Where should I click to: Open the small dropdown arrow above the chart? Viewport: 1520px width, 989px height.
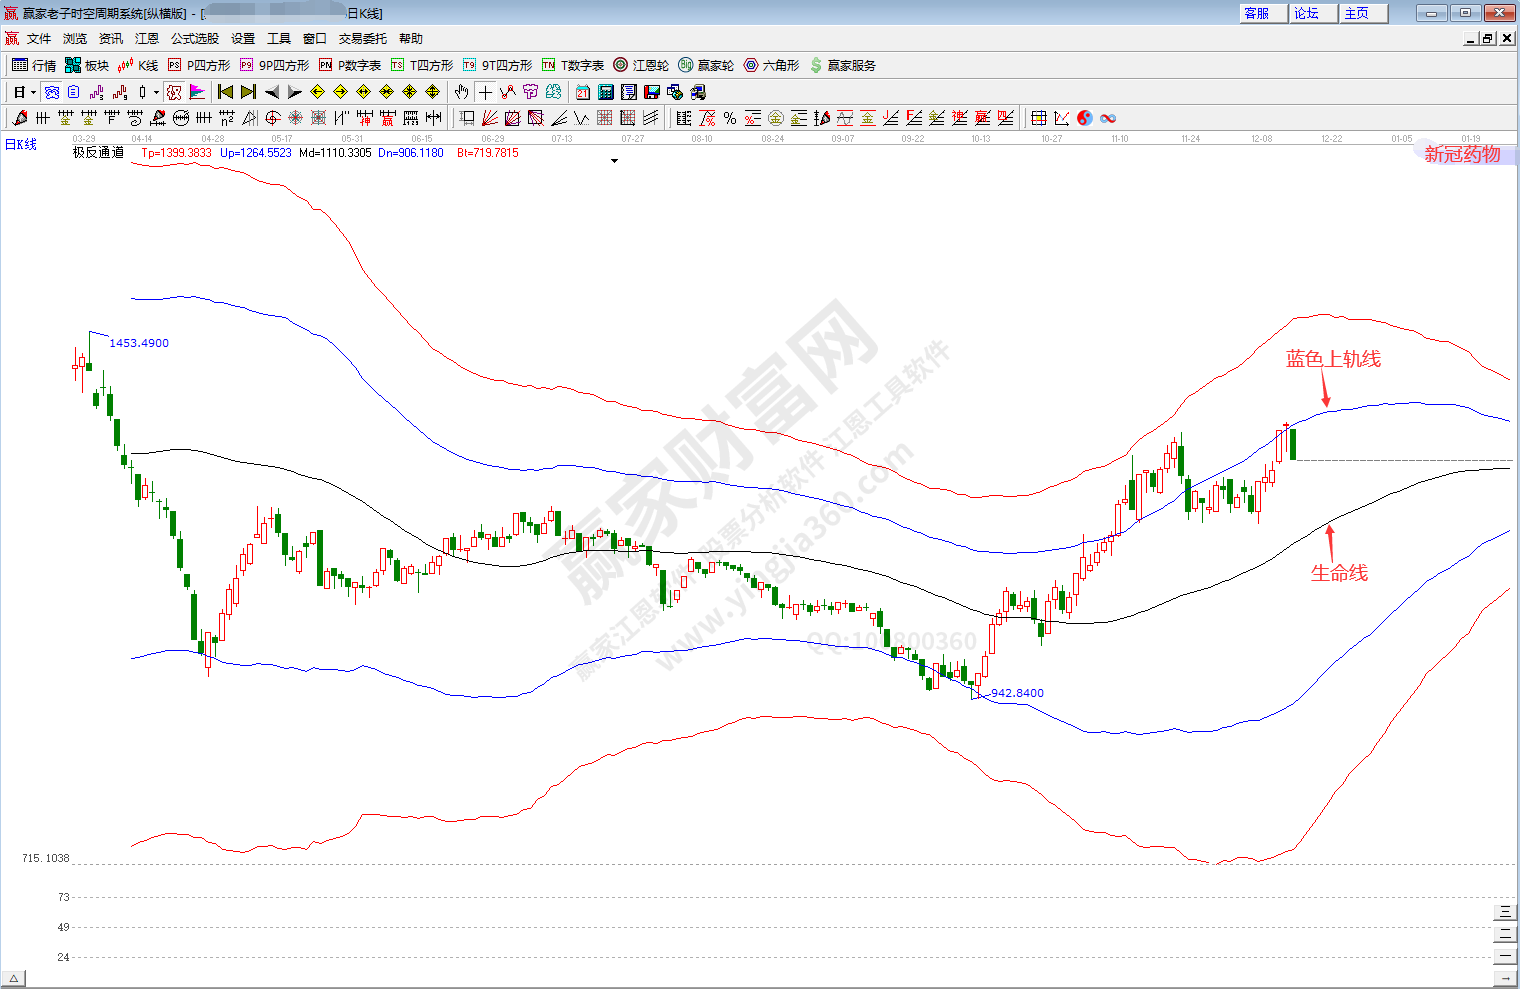click(614, 160)
